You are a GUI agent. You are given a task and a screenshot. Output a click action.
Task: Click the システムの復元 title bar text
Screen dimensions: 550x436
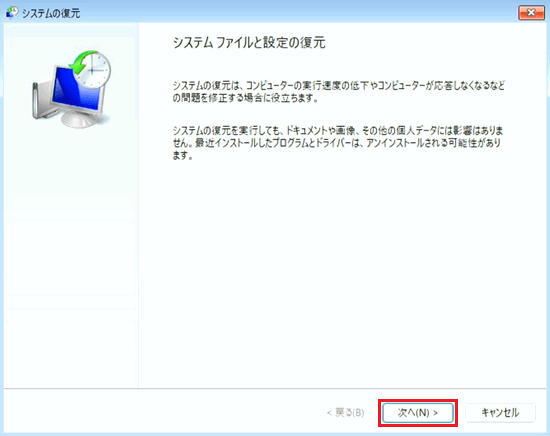[x=51, y=13]
